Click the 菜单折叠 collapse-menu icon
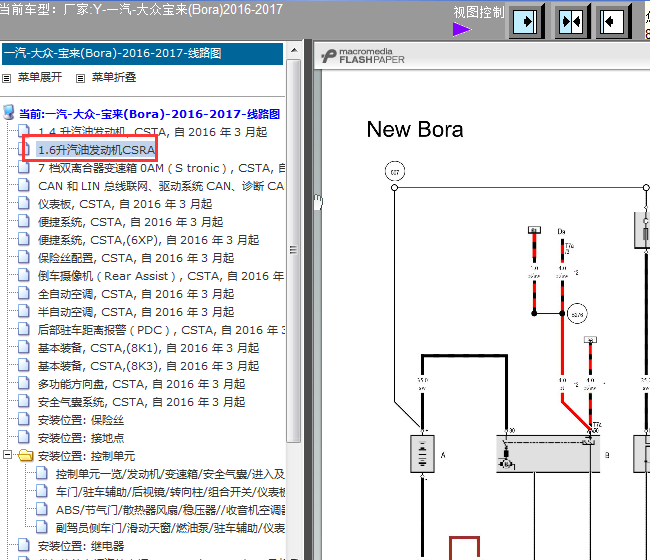The height and width of the screenshot is (560, 650). point(80,78)
